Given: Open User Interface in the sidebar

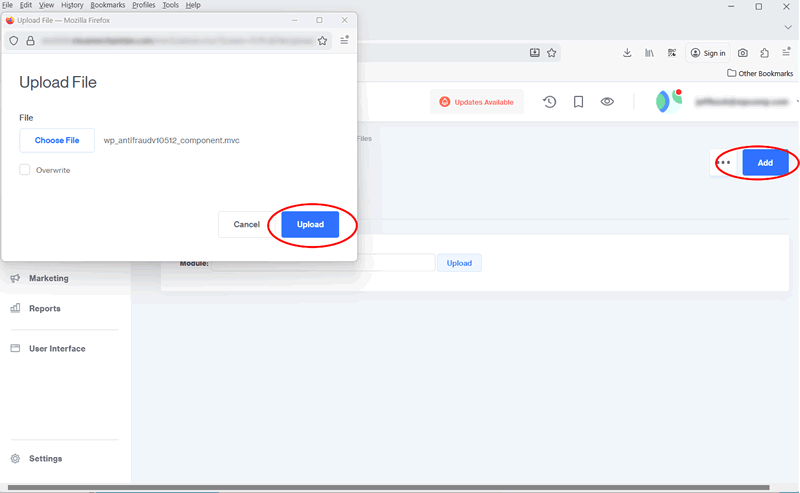Looking at the screenshot, I should tap(57, 349).
